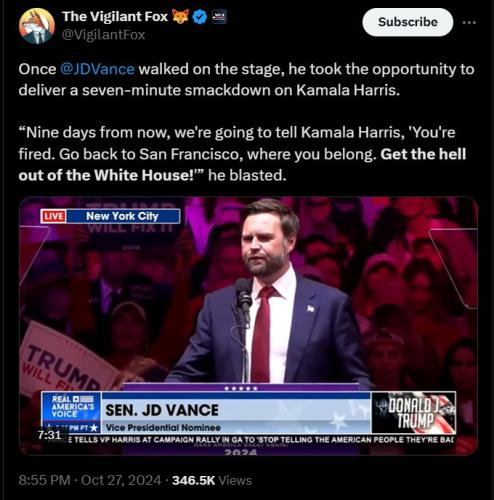Image resolution: width=494 pixels, height=500 pixels.
Task: Open the three-dot more options menu
Action: (469, 22)
